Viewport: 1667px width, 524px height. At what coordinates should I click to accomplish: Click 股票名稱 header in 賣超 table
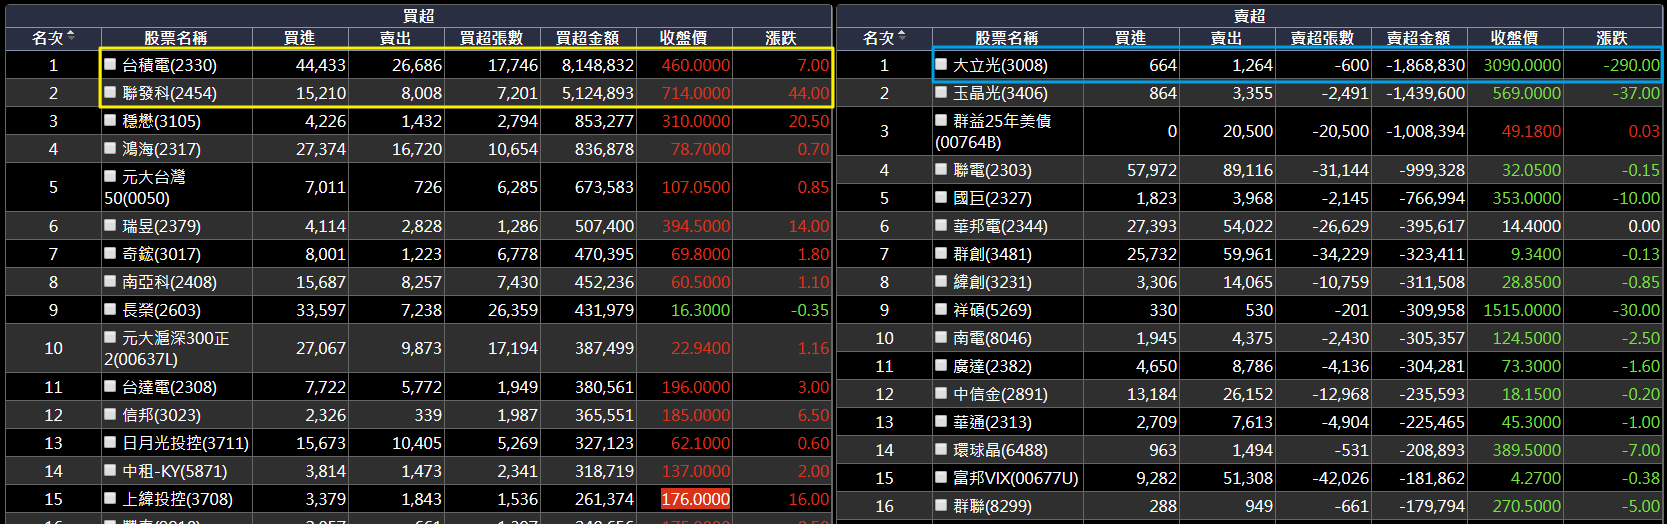1007,38
